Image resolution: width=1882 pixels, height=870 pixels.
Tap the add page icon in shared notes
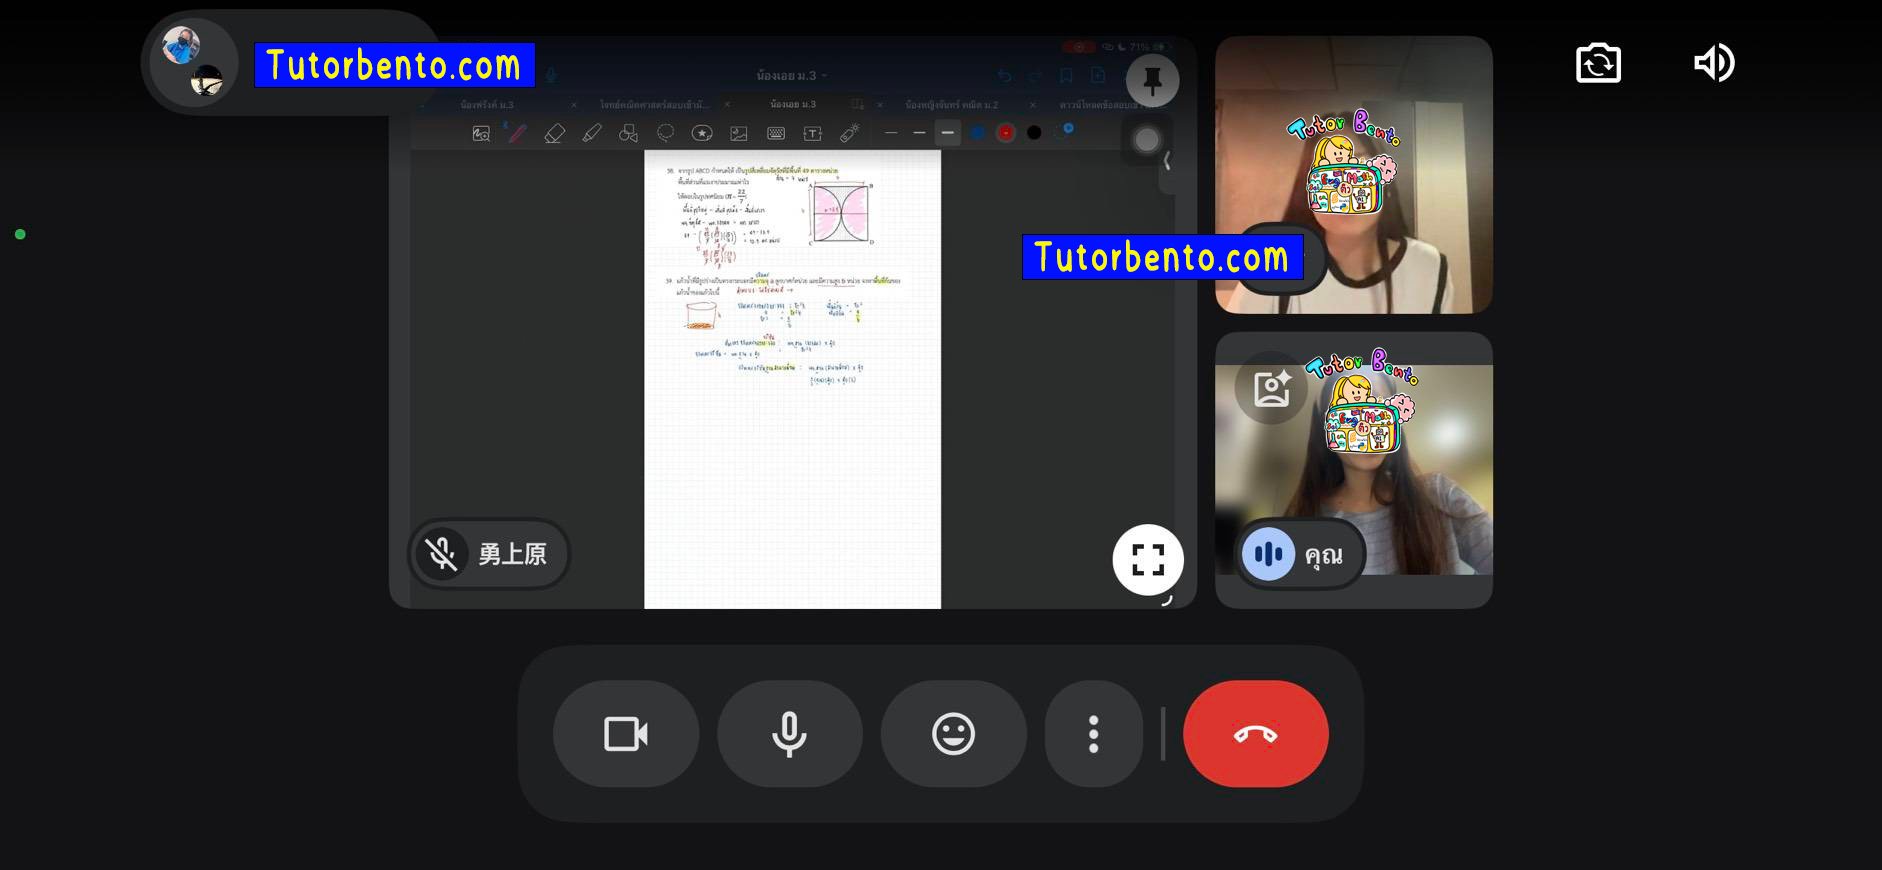1098,76
